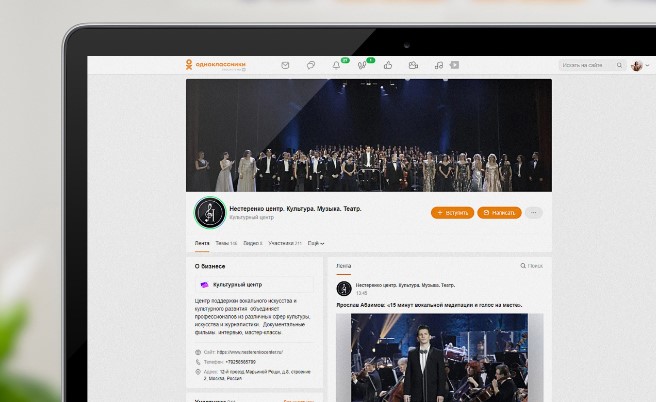656x402 pixels.
Task: Click the phone number +79250565799
Action: 240,362
